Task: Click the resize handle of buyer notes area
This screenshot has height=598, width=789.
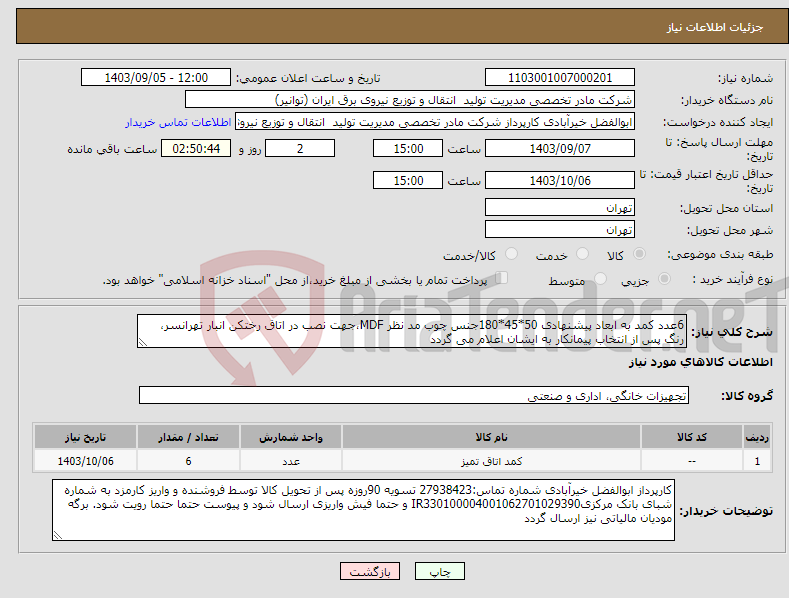Action: [x=58, y=535]
